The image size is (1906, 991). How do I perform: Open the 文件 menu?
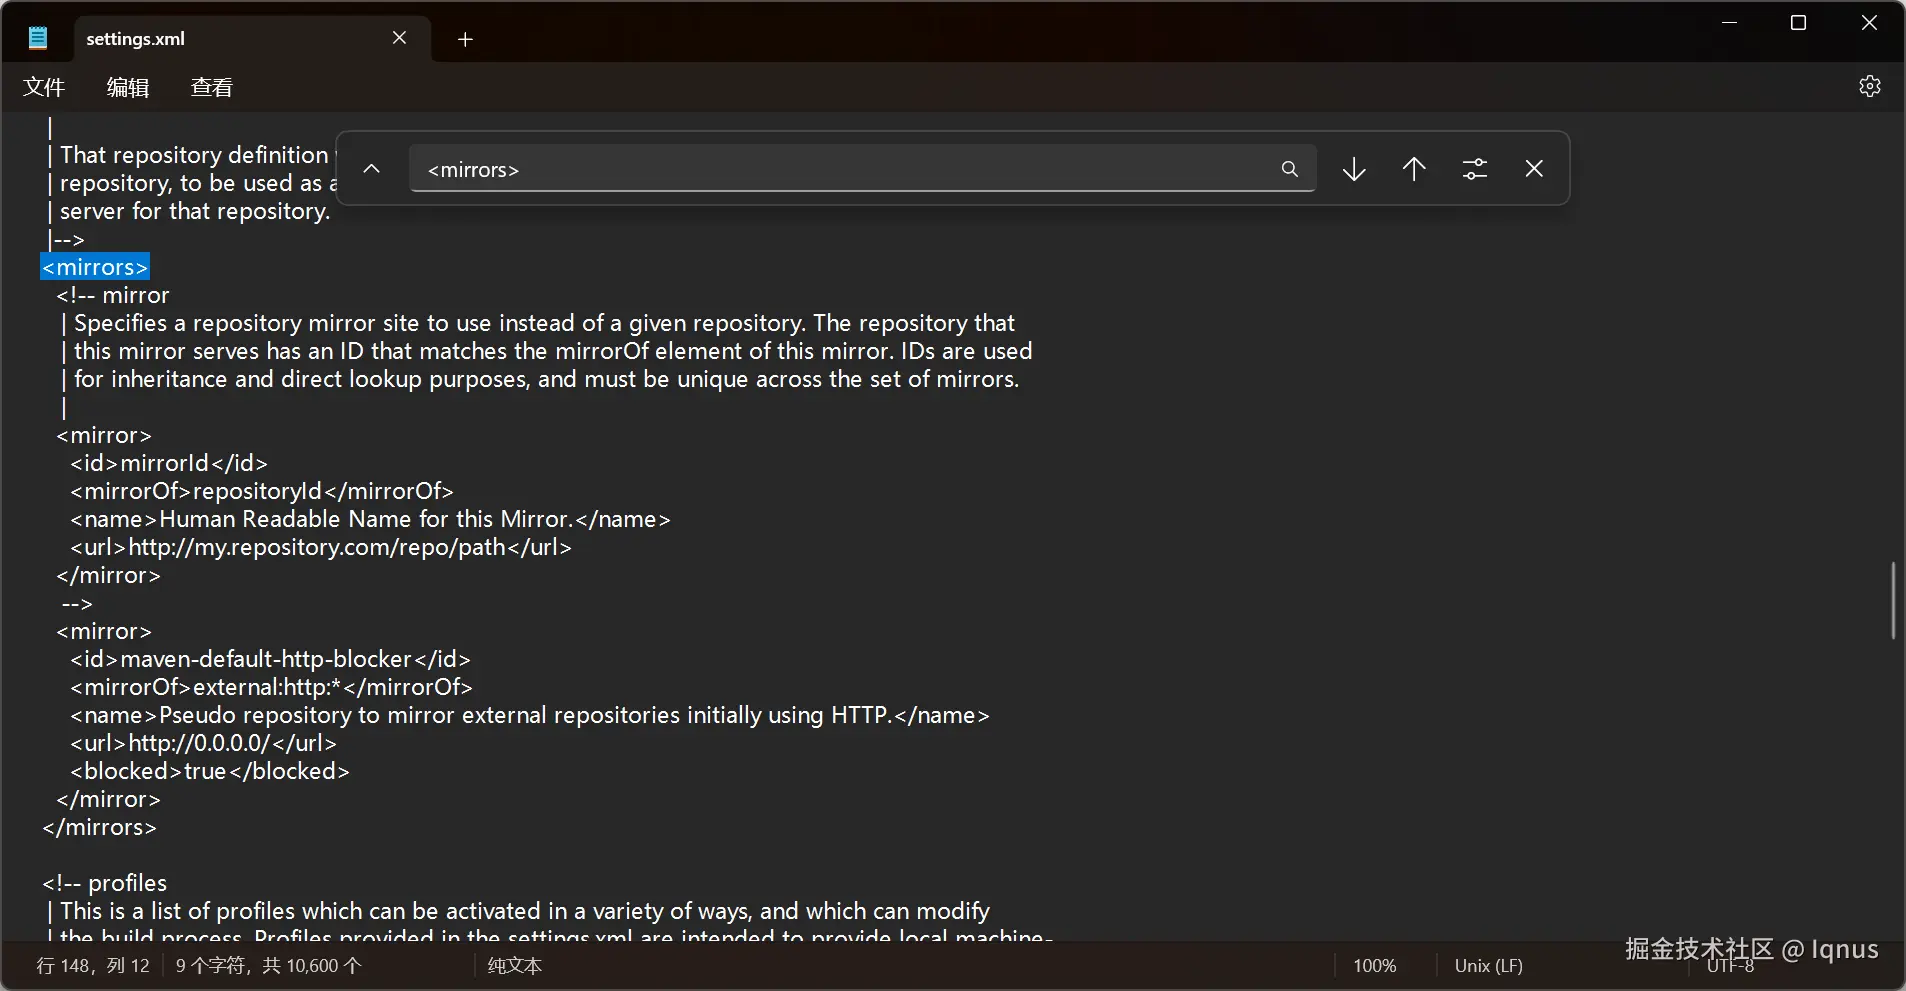[x=44, y=87]
